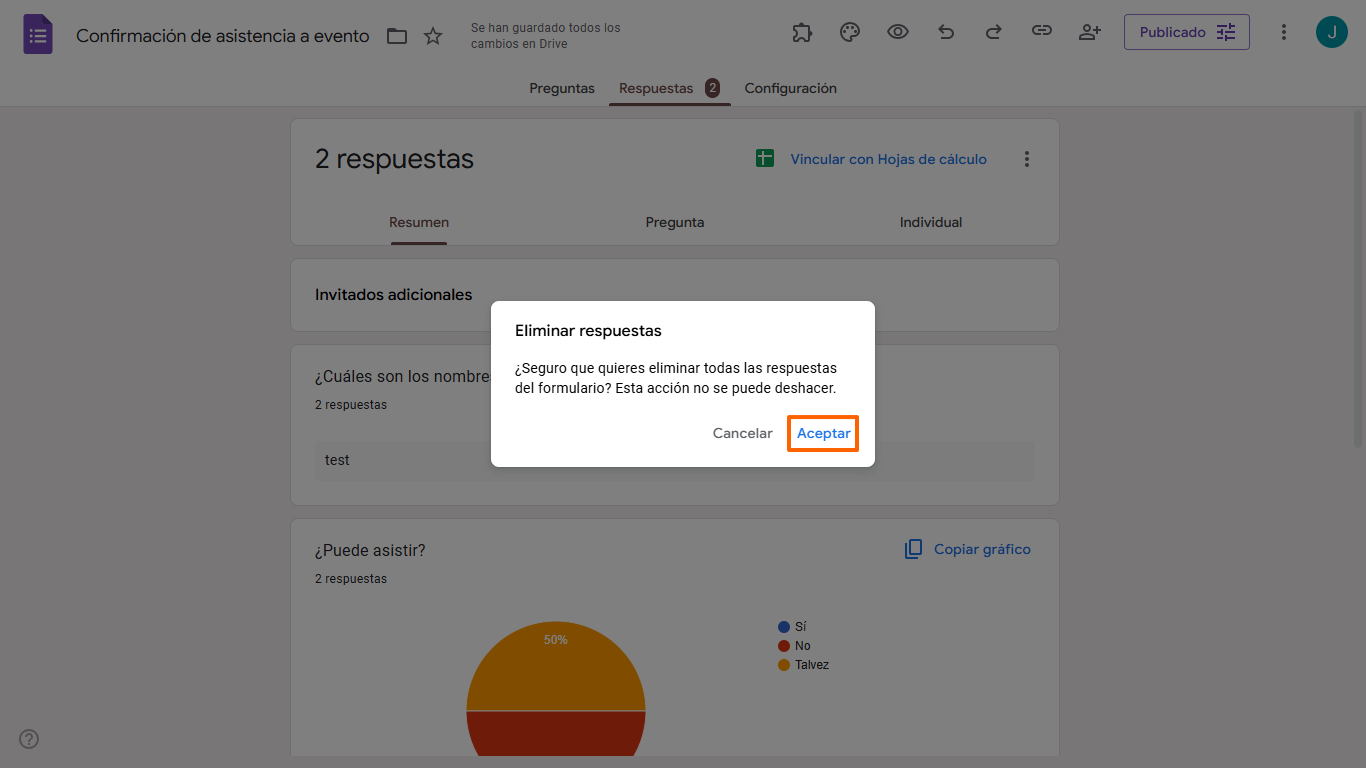Click the page vertical scrollbar
Screen dimensions: 1366x768
(x=1358, y=280)
